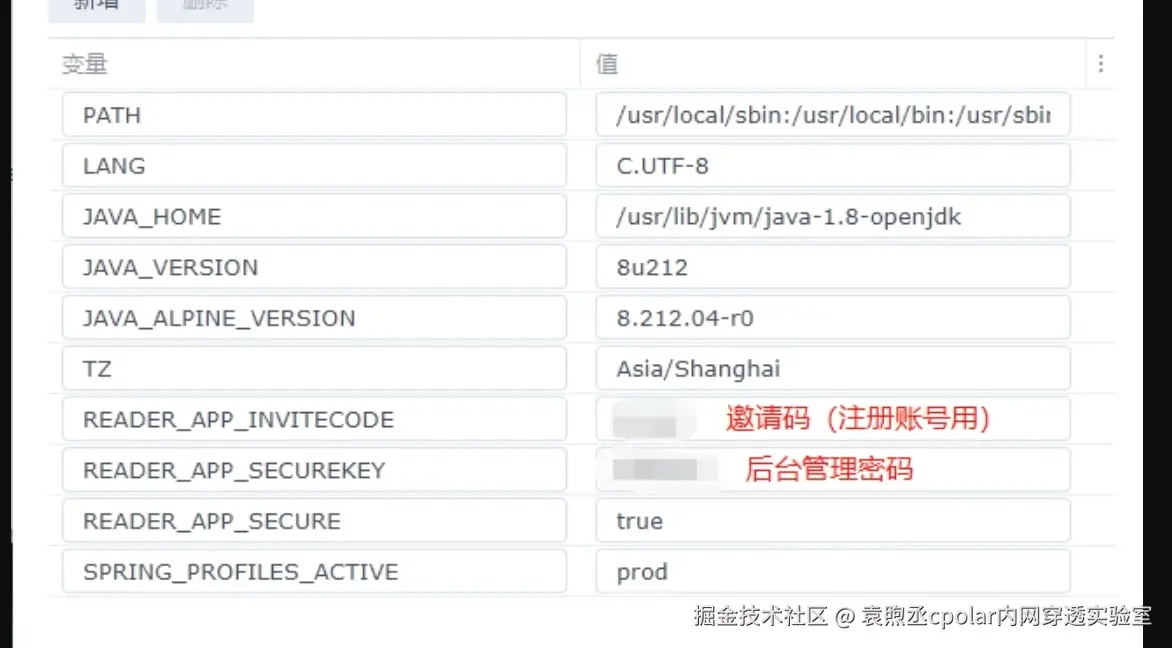1172x648 pixels.
Task: Click the JAVA_VERSION value 8u212
Action: click(832, 268)
